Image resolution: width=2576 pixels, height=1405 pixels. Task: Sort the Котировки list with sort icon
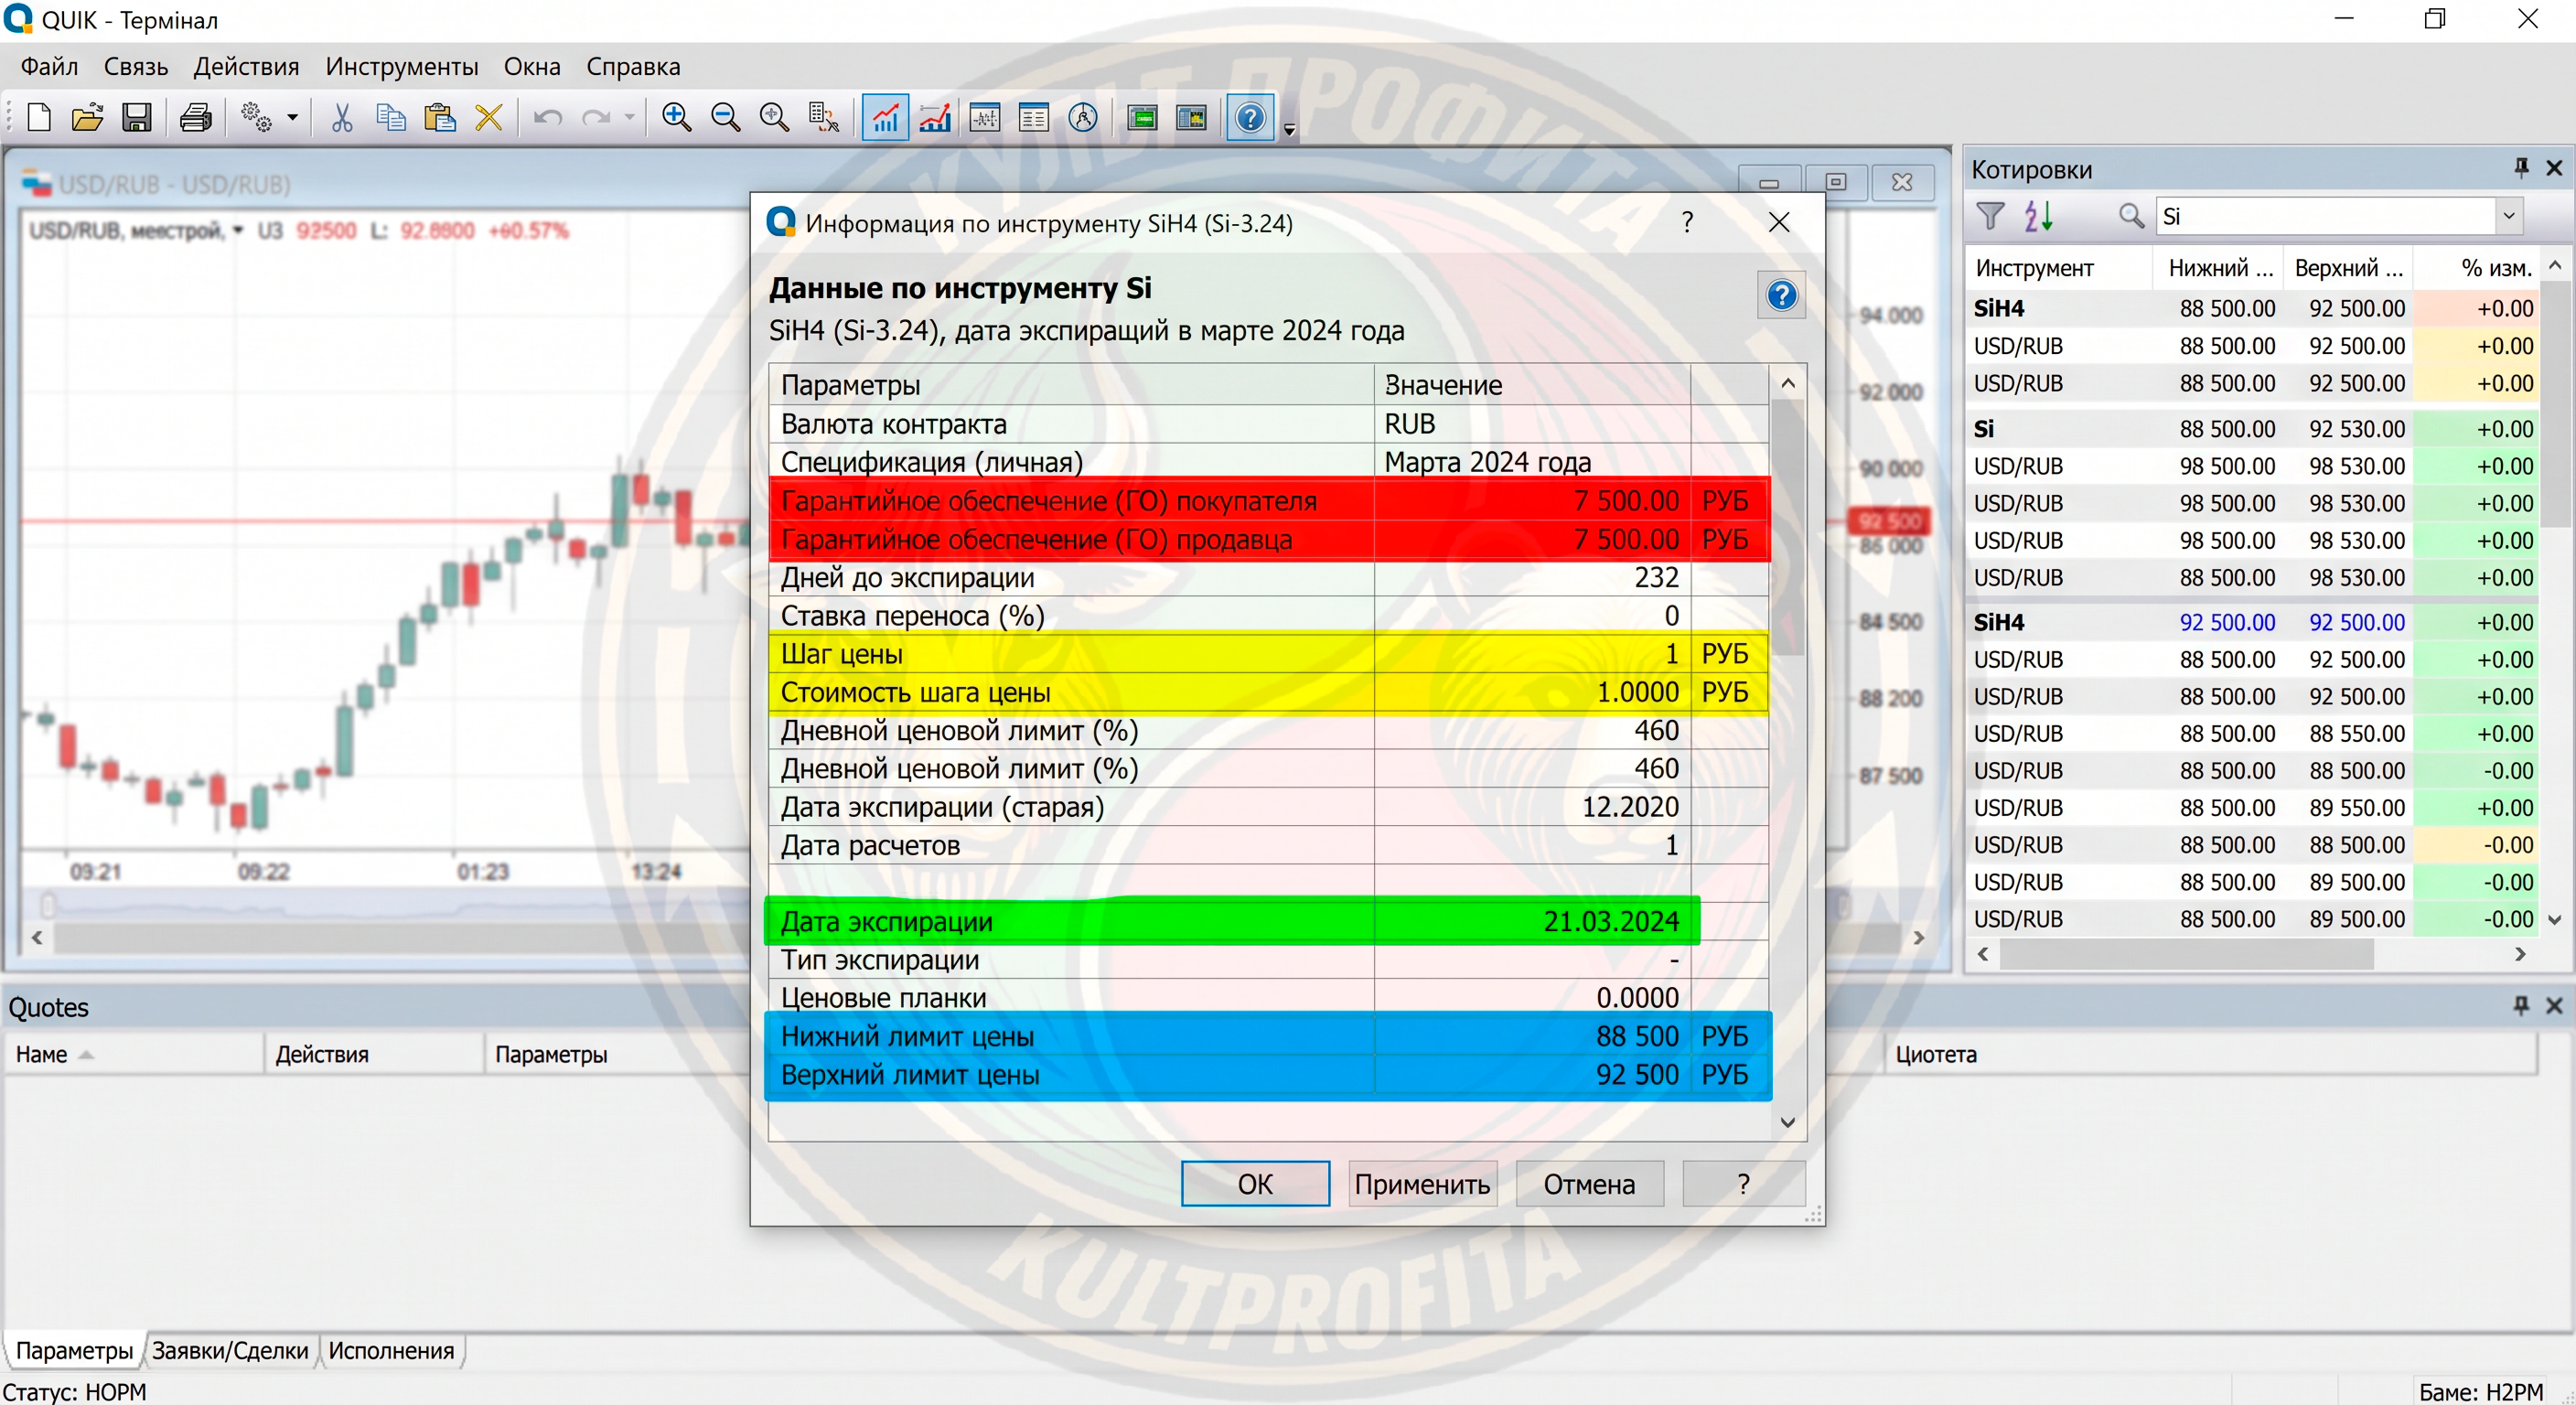(x=2038, y=216)
